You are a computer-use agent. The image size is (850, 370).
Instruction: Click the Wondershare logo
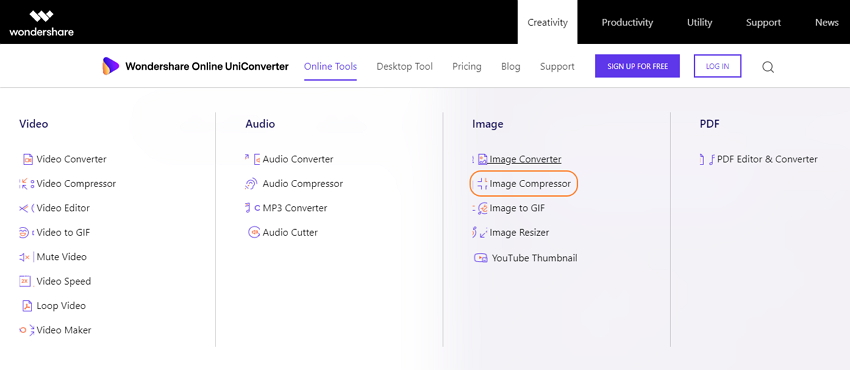tap(41, 23)
